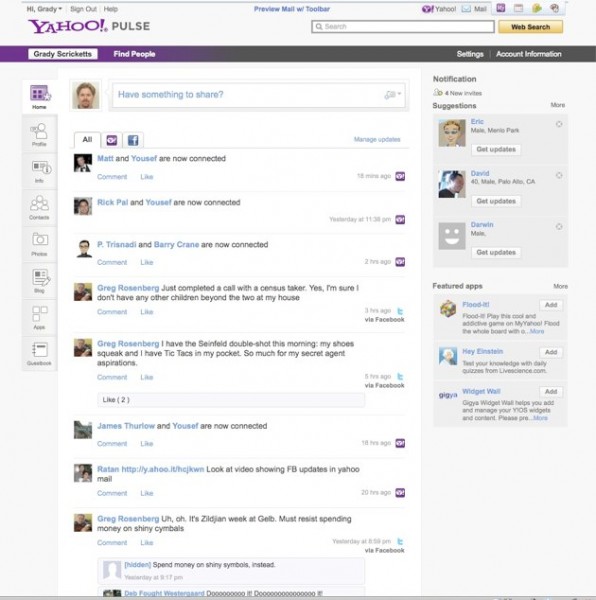The height and width of the screenshot is (600, 596).
Task: Expand More in Featured apps
Action: coord(560,286)
